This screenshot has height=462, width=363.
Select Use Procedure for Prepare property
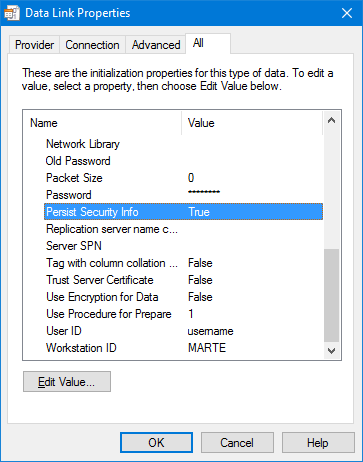click(183, 314)
